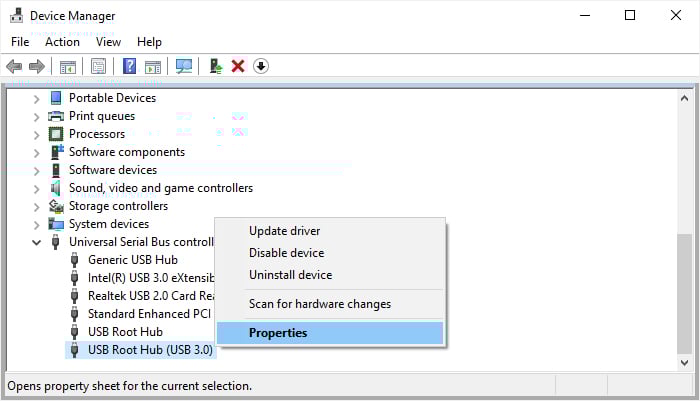Click the red X Uninstall device icon
The width and height of the screenshot is (700, 401).
click(x=238, y=66)
